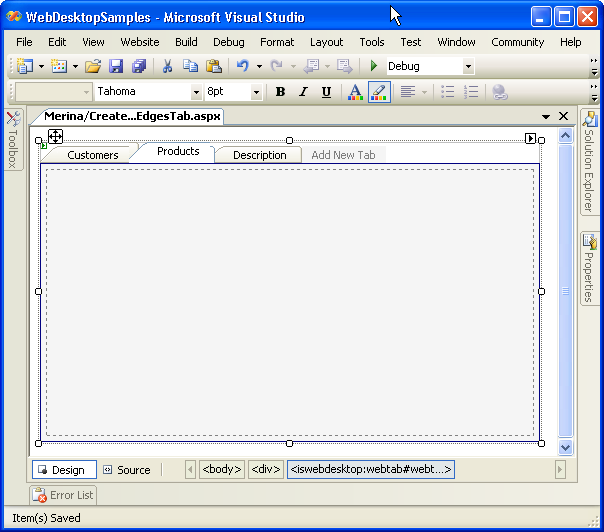Viewport: 604px width, 532px height.
Task: Click the Paste clipboard icon
Action: tap(213, 66)
